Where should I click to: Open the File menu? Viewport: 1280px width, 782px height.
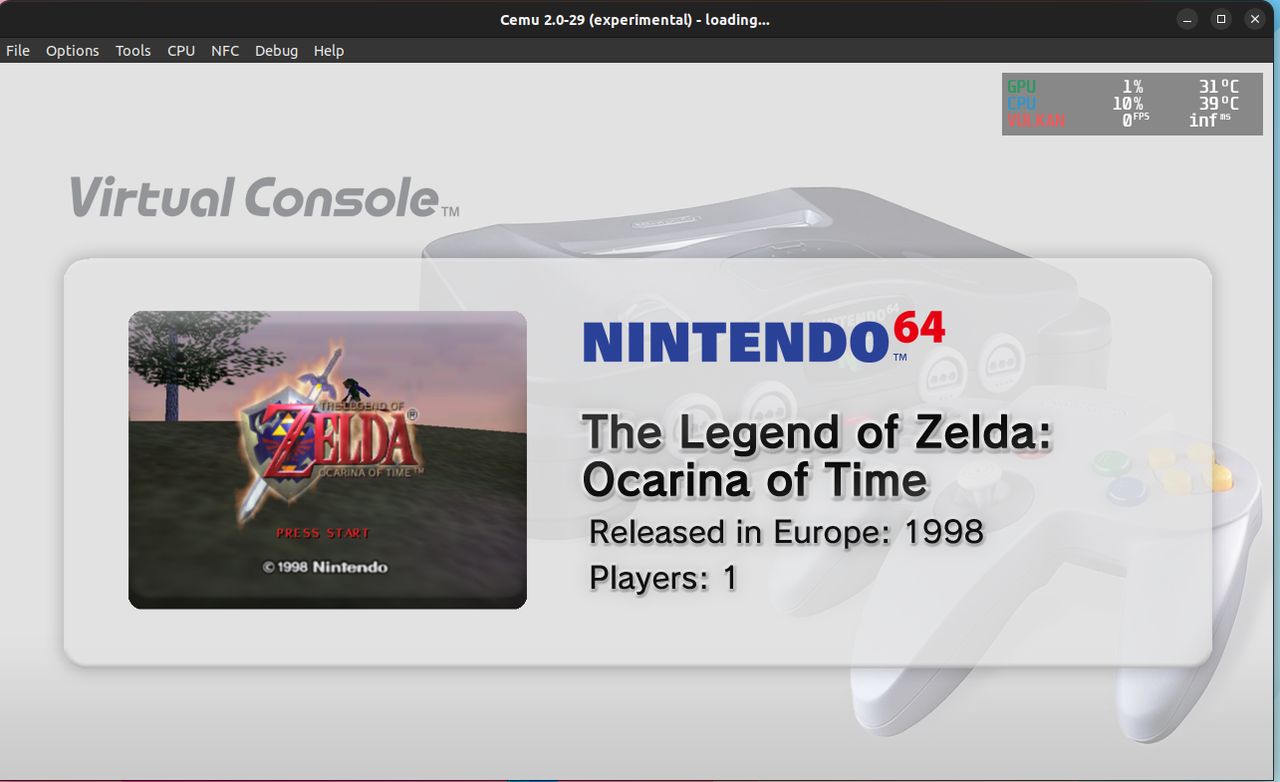[x=18, y=51]
